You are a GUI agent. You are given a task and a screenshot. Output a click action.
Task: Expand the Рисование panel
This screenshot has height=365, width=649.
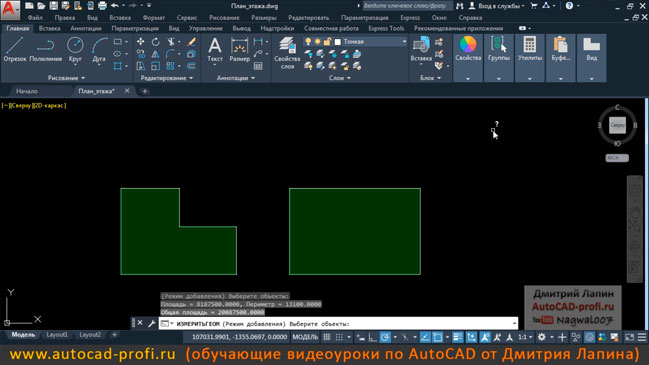coord(66,78)
